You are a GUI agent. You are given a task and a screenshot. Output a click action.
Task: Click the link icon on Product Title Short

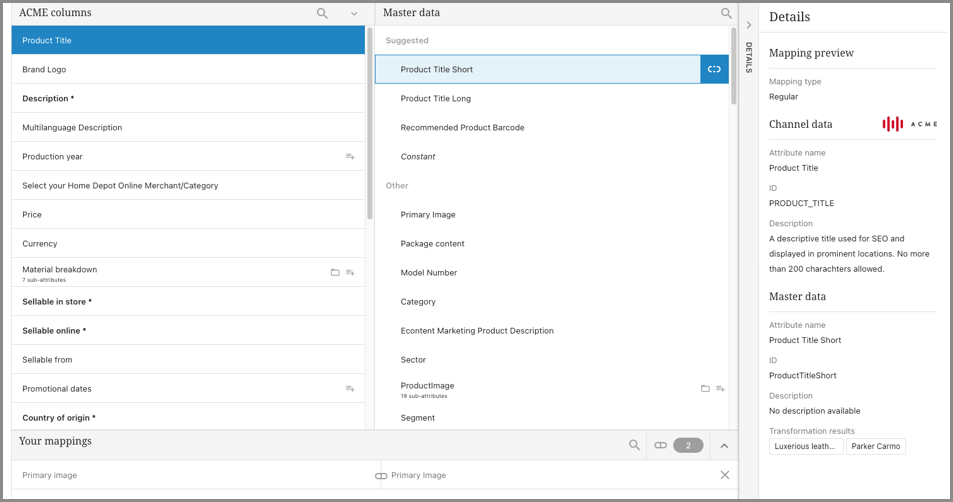[714, 69]
